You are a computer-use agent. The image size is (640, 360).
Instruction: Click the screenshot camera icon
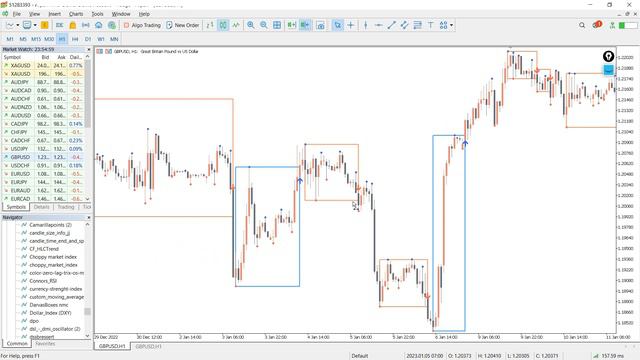(x=321, y=25)
